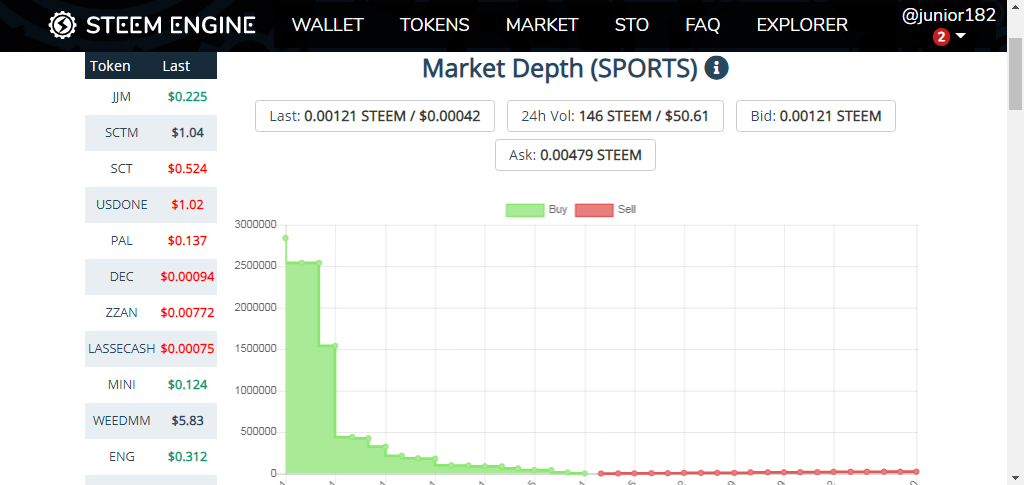The image size is (1024, 485).
Task: Toggle the green Buy legend swatch
Action: (525, 210)
